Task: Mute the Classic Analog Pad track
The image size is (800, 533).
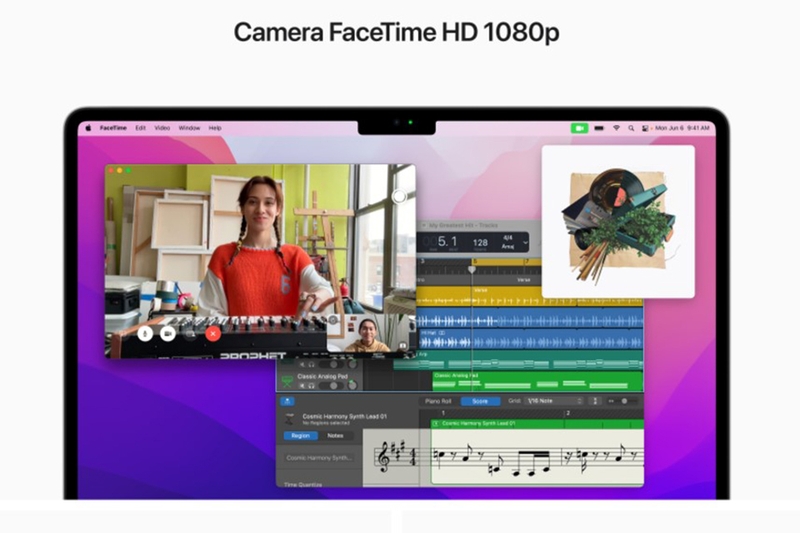Action: pyautogui.click(x=302, y=386)
